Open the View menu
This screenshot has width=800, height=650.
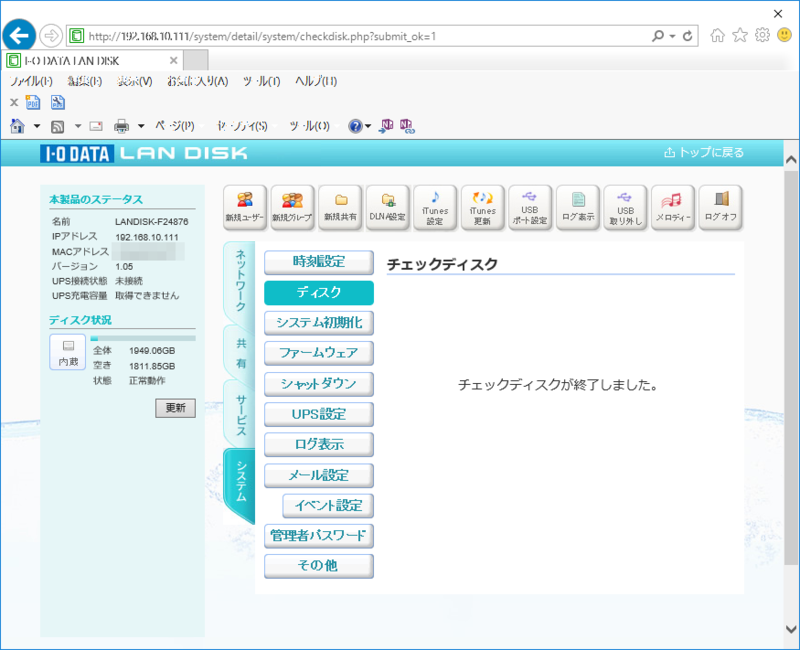coord(135,81)
